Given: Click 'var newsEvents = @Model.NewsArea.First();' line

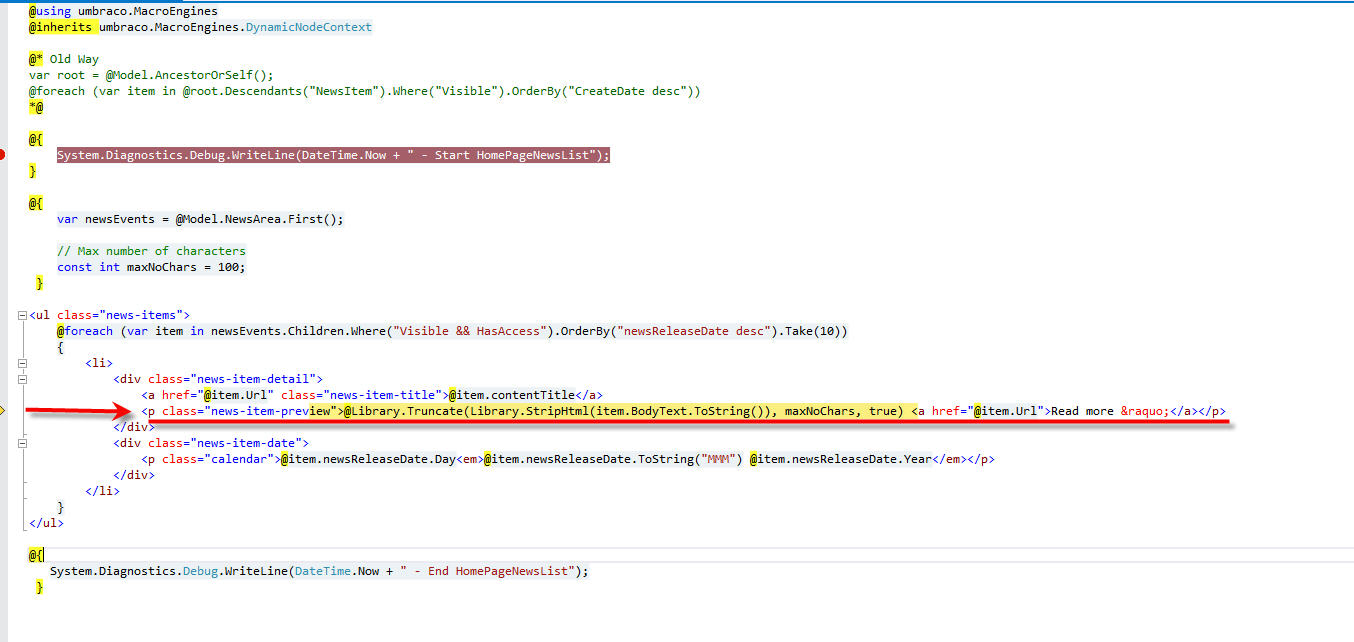Looking at the screenshot, I should pos(200,219).
